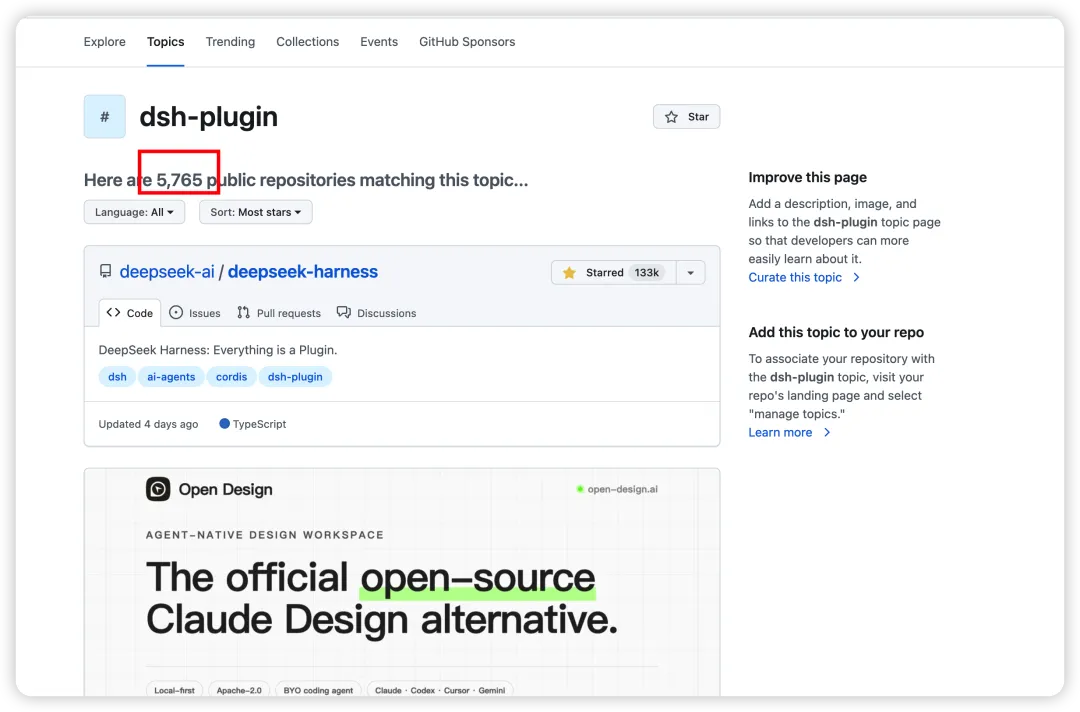Click the Improve this page heading
This screenshot has width=1080, height=712.
click(x=807, y=177)
